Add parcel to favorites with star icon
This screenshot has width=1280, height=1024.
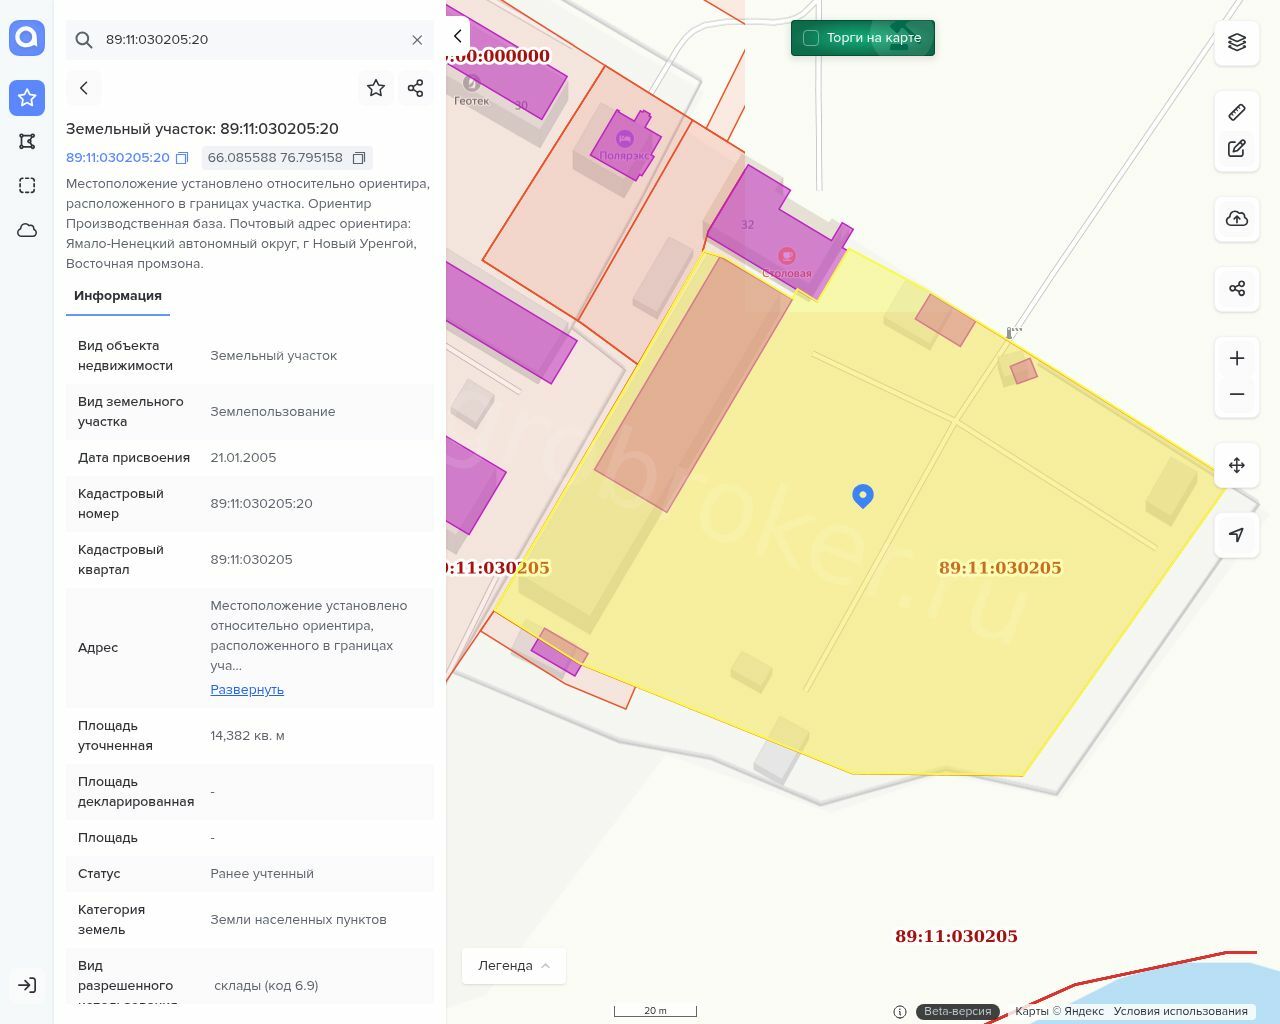click(376, 88)
